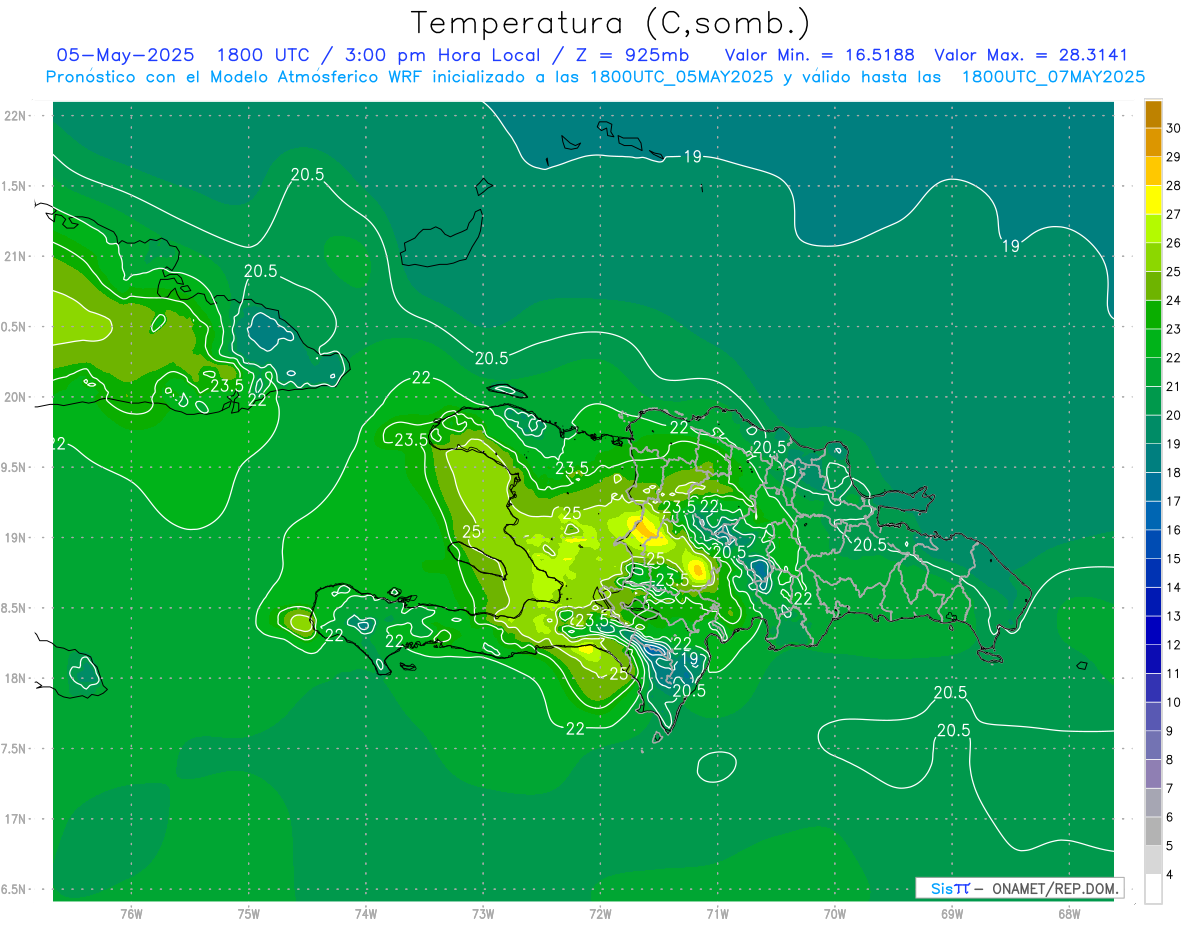
Task: Click the gray legend swatch between 5 and 6
Action: coord(1153,831)
